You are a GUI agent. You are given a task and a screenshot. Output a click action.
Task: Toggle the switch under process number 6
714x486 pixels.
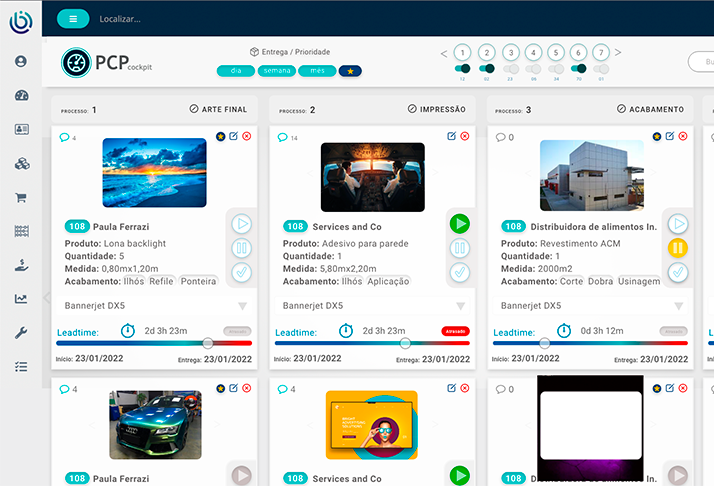tap(578, 68)
